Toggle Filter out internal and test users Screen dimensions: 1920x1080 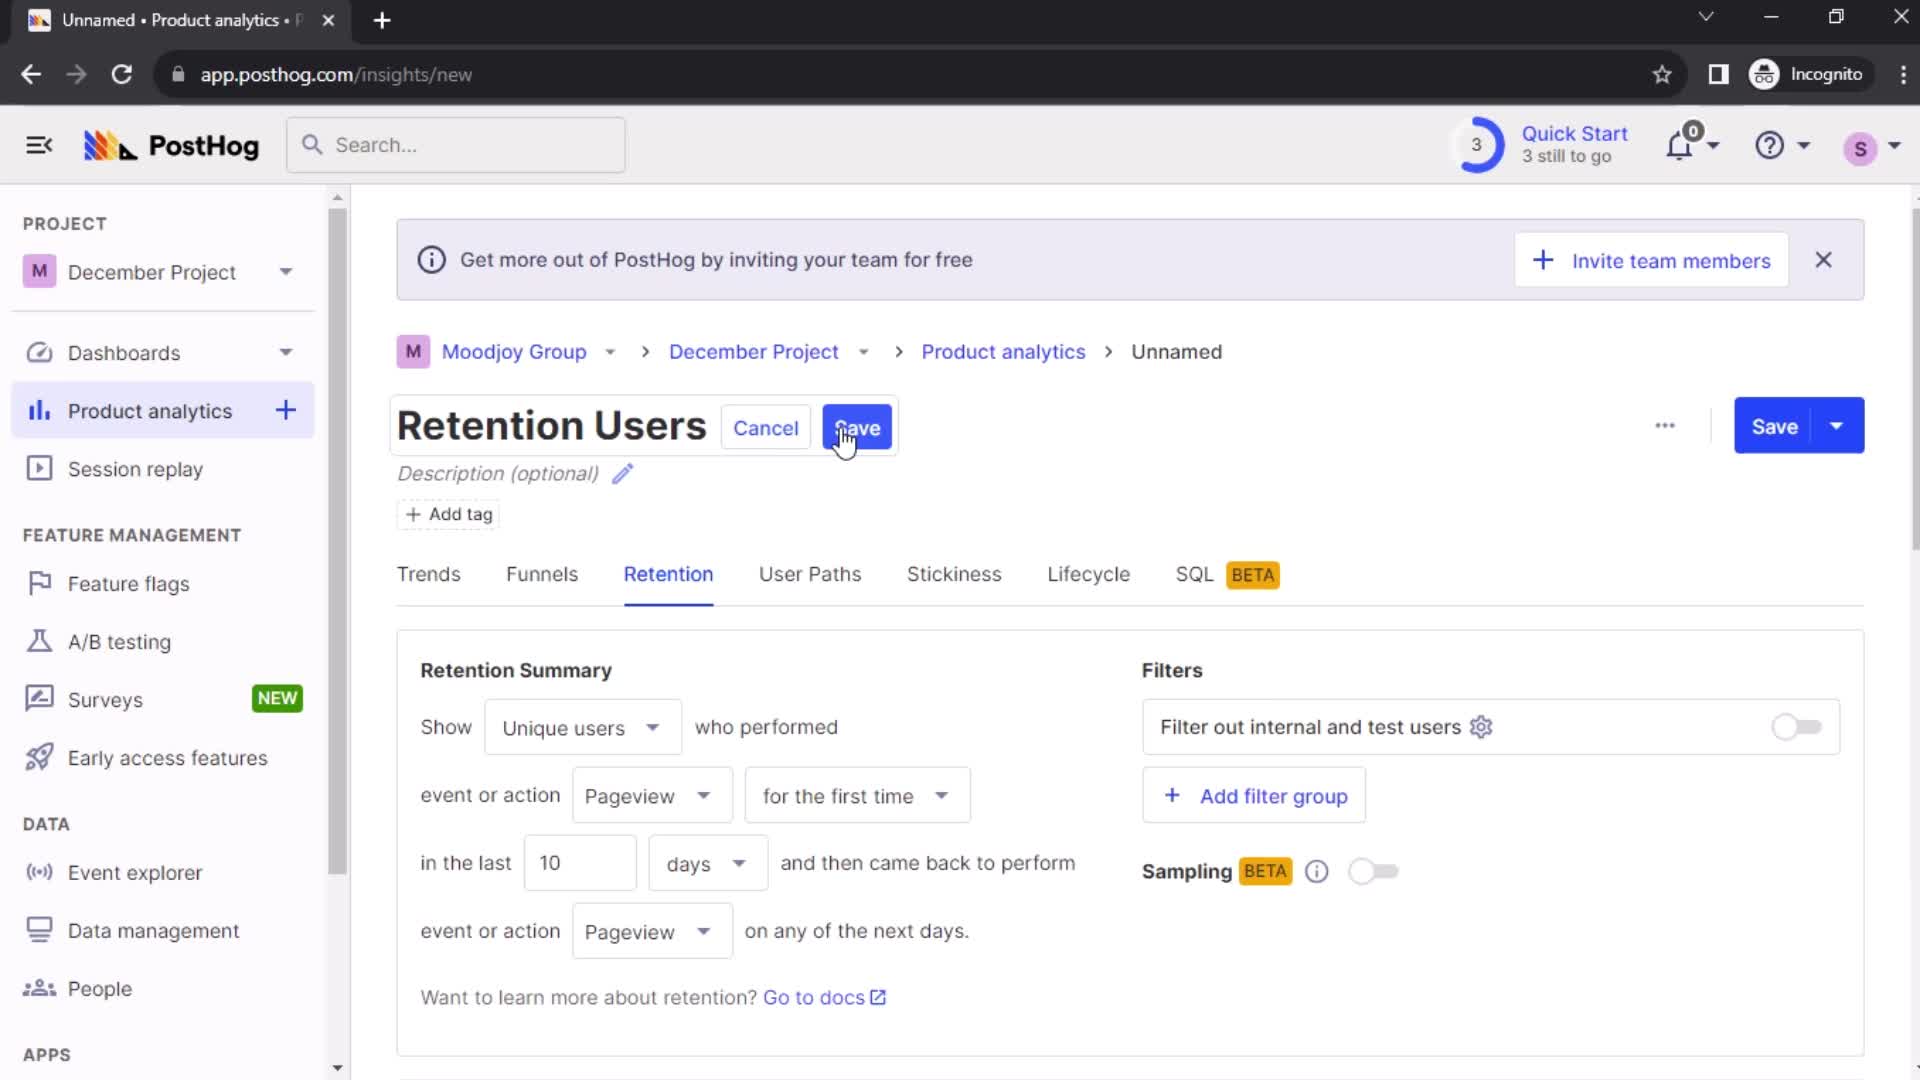click(1796, 727)
